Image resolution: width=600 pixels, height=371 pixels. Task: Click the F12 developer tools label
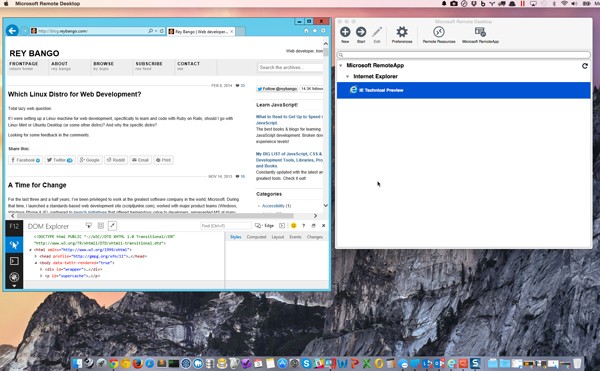tap(14, 226)
